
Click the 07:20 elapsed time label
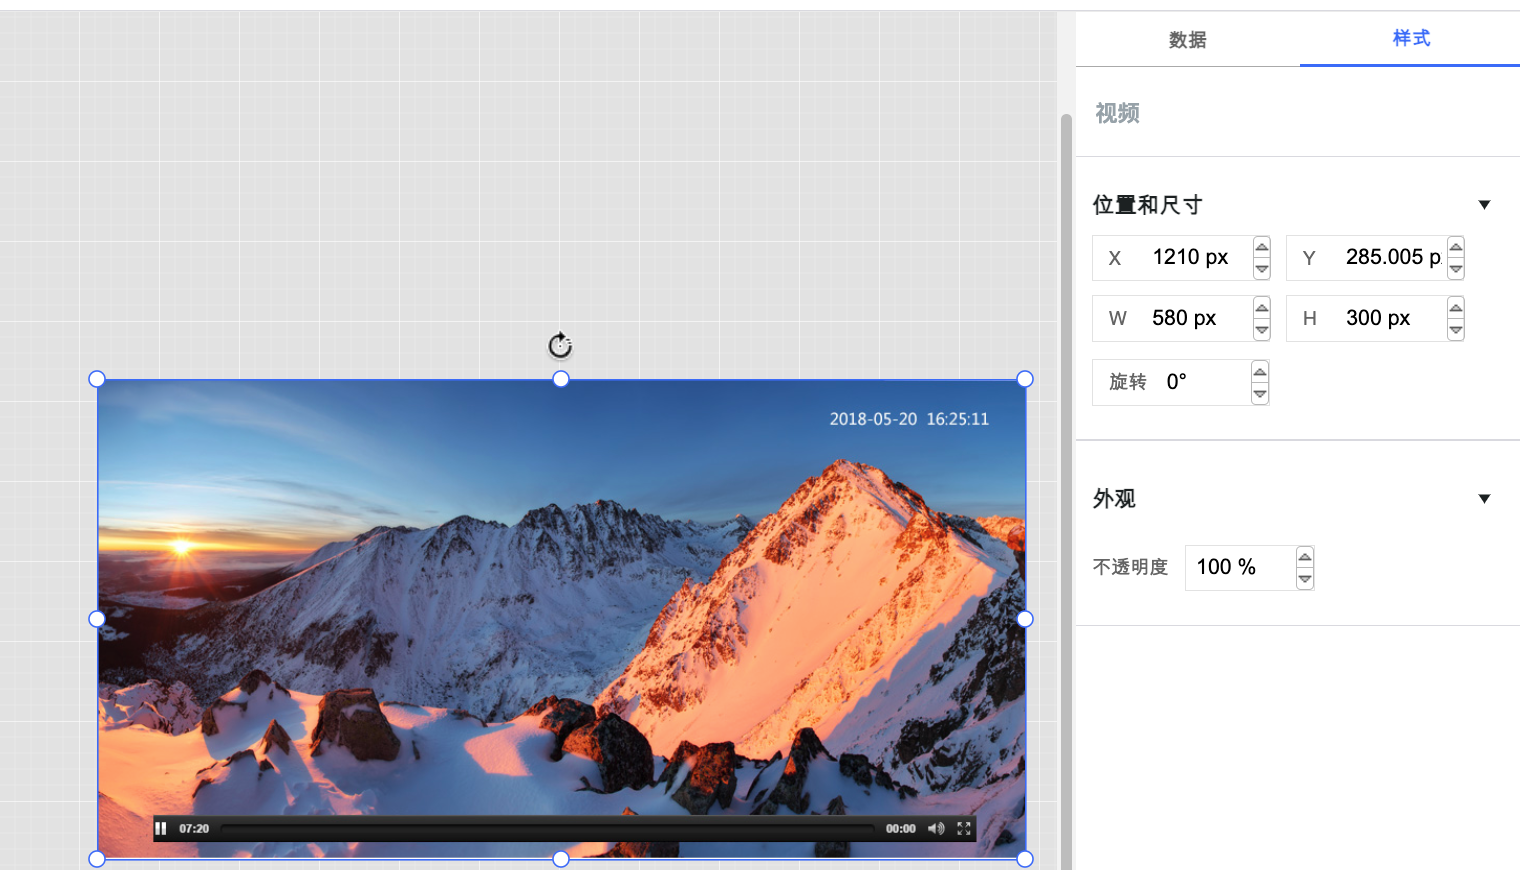pyautogui.click(x=194, y=828)
